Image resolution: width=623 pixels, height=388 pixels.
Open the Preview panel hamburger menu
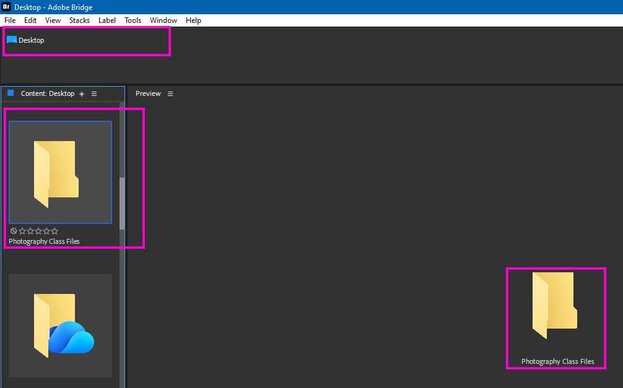pos(170,94)
